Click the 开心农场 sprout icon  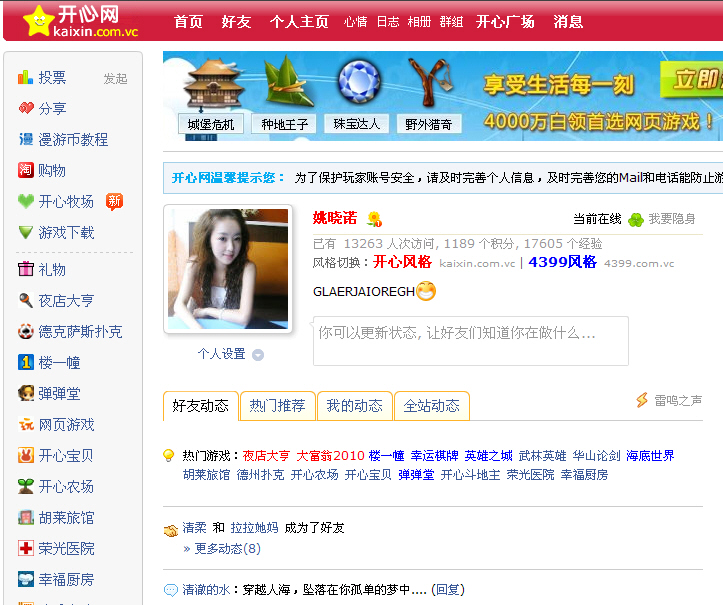pos(26,486)
